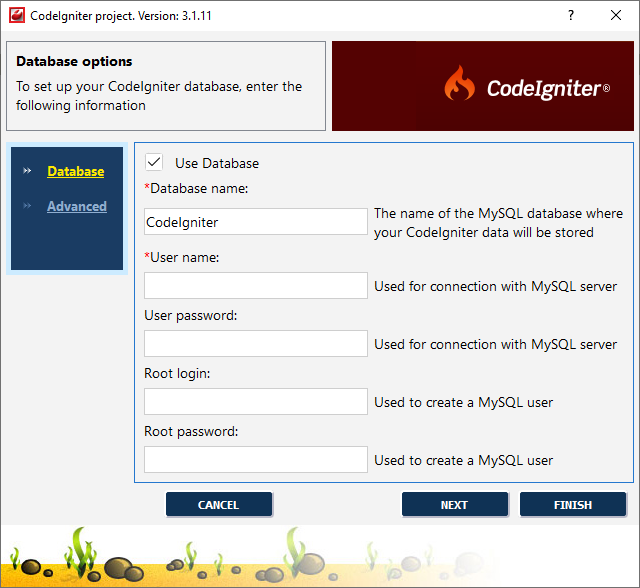640x588 pixels.
Task: Click the 'Use Database' label text
Action: (217, 163)
